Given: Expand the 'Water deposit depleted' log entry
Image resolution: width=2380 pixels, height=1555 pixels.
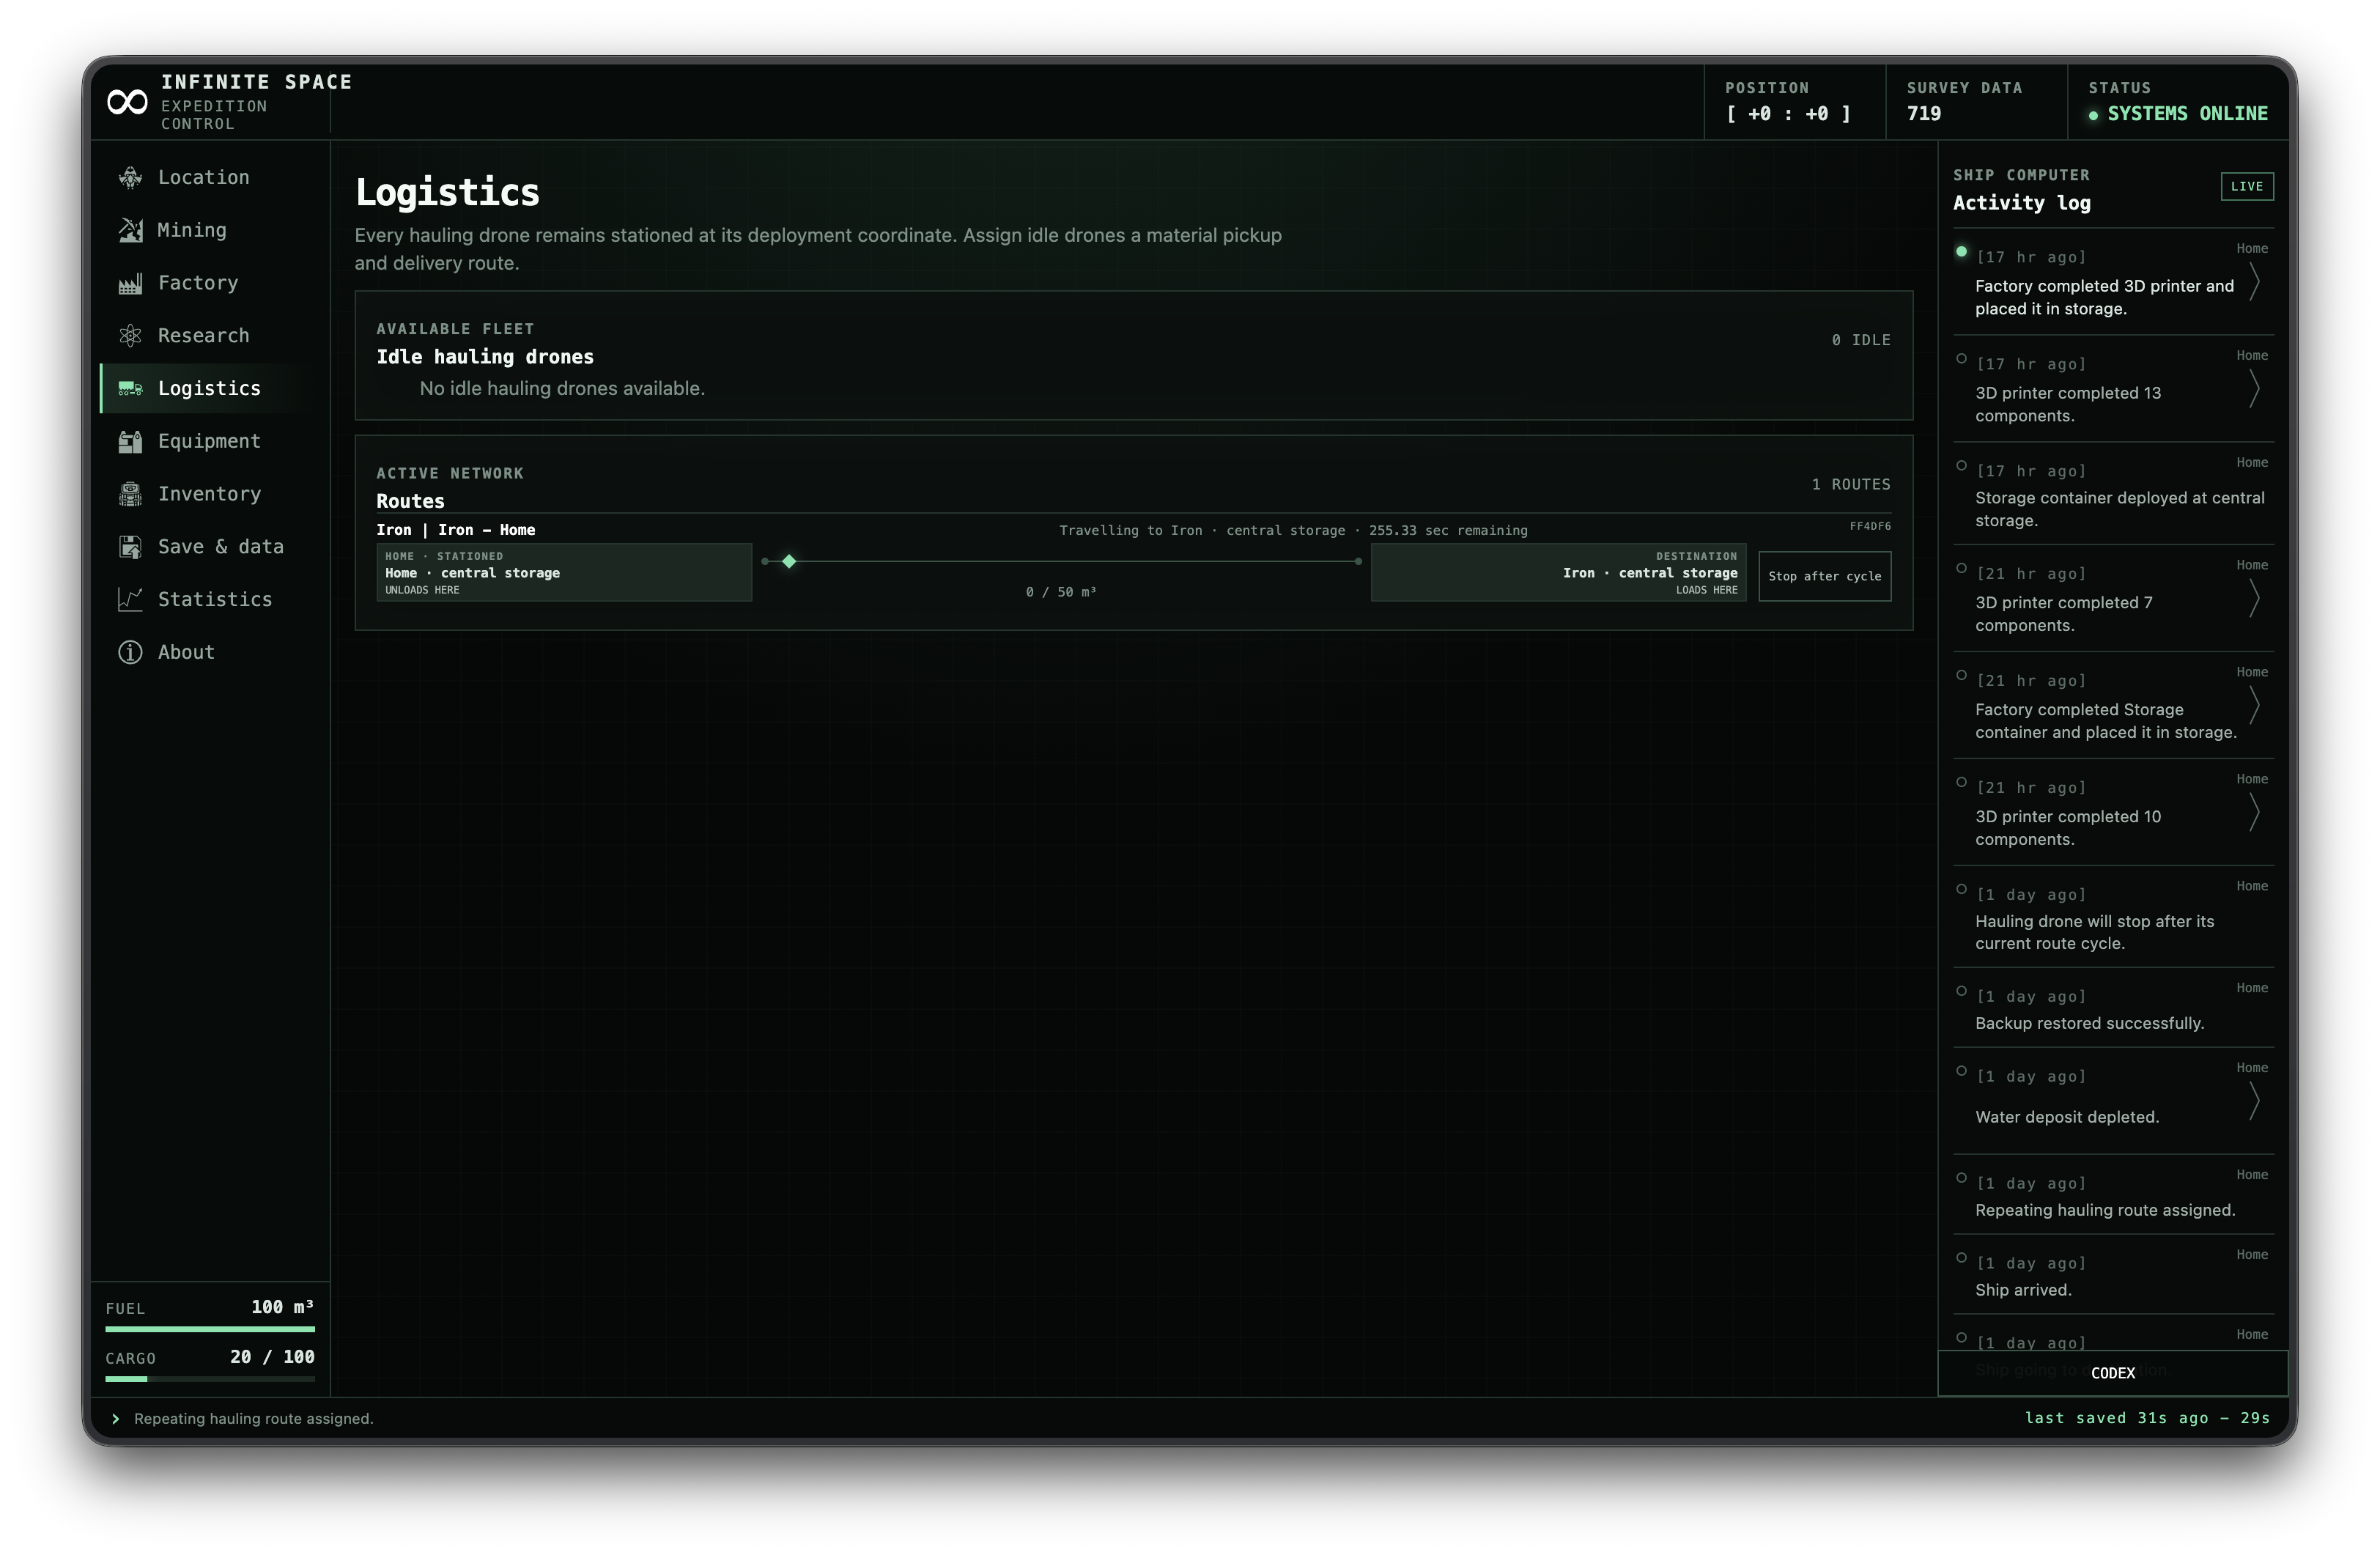Looking at the screenshot, I should point(2254,1102).
